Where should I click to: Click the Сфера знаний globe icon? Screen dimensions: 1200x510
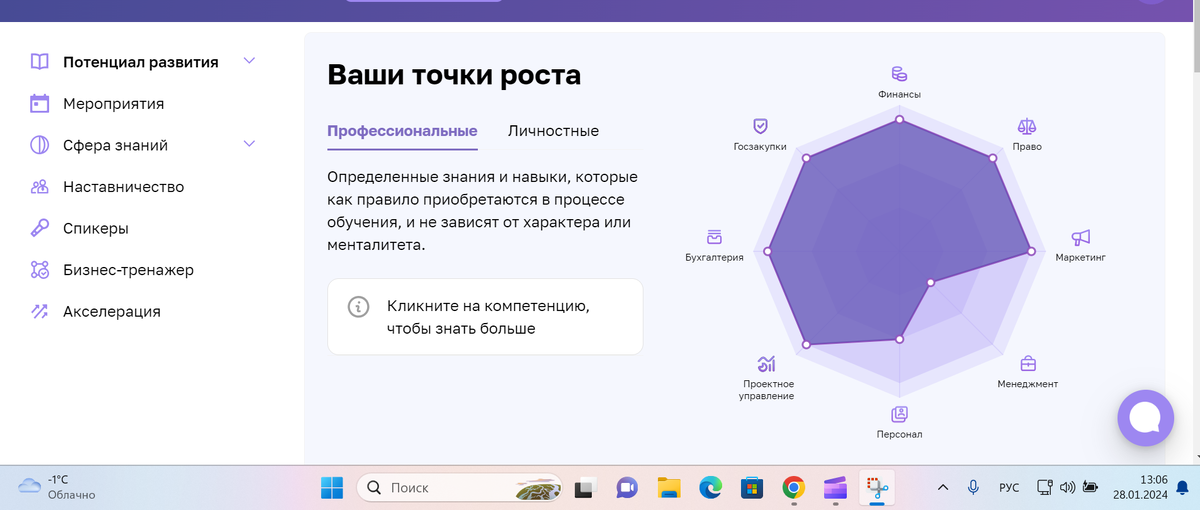[x=39, y=145]
